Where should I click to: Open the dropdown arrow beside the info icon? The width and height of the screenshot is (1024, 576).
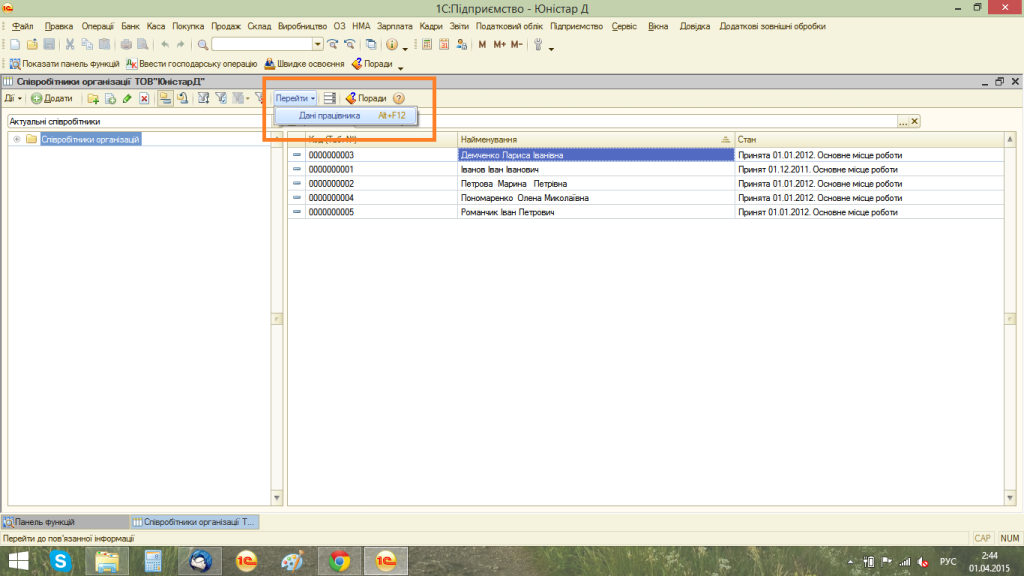pyautogui.click(x=405, y=48)
